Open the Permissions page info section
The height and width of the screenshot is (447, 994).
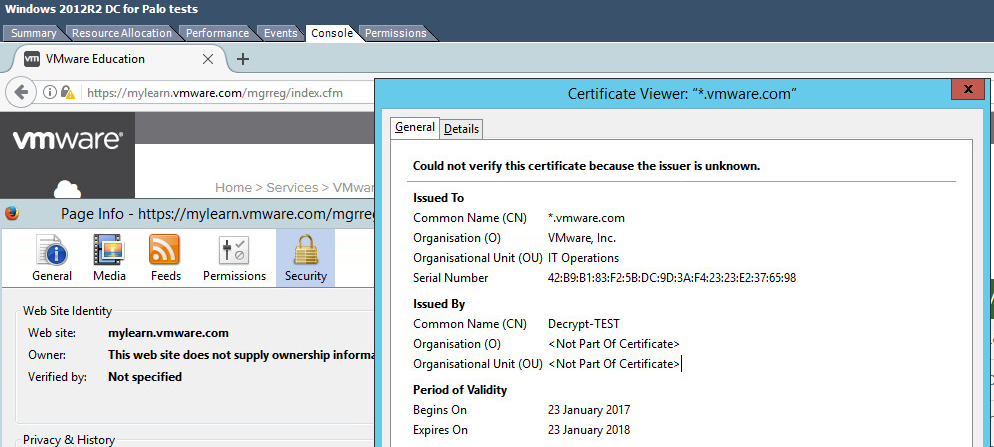234,258
